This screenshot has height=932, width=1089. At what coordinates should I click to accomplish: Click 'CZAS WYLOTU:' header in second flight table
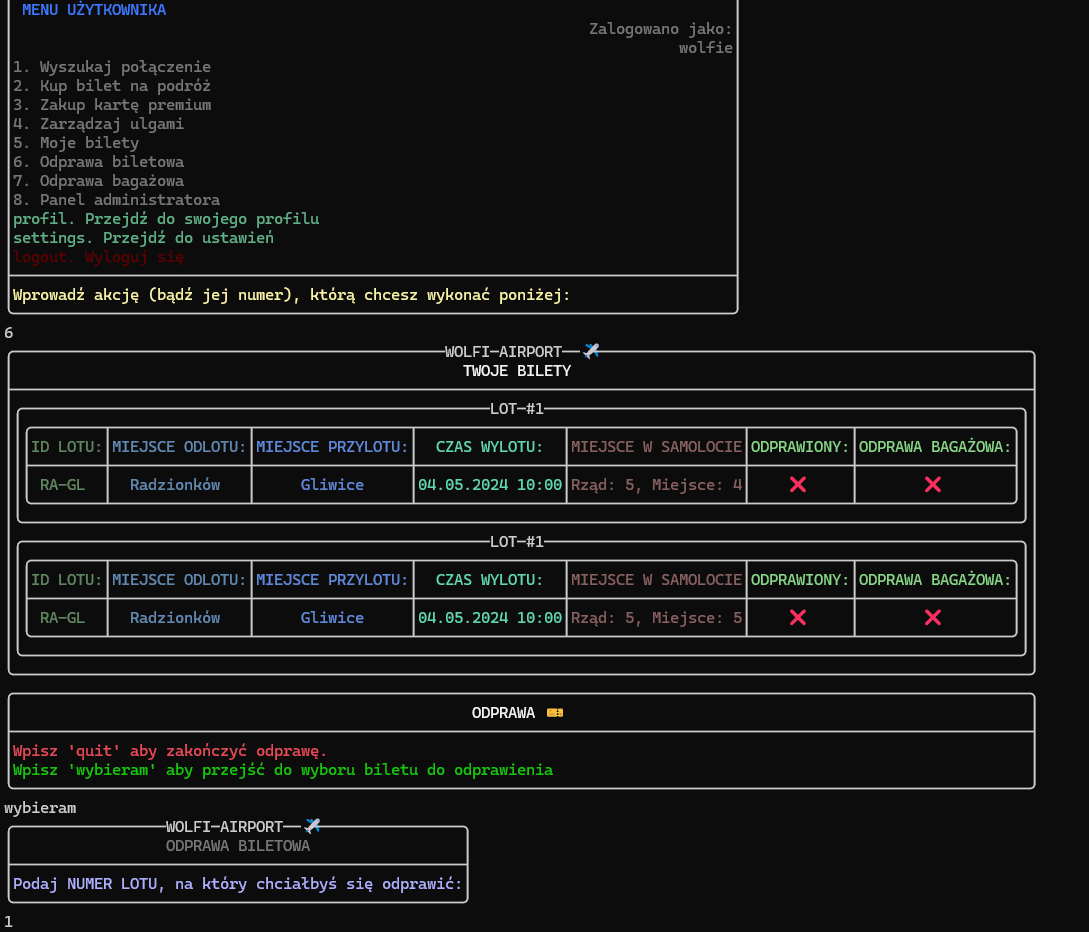pos(489,579)
